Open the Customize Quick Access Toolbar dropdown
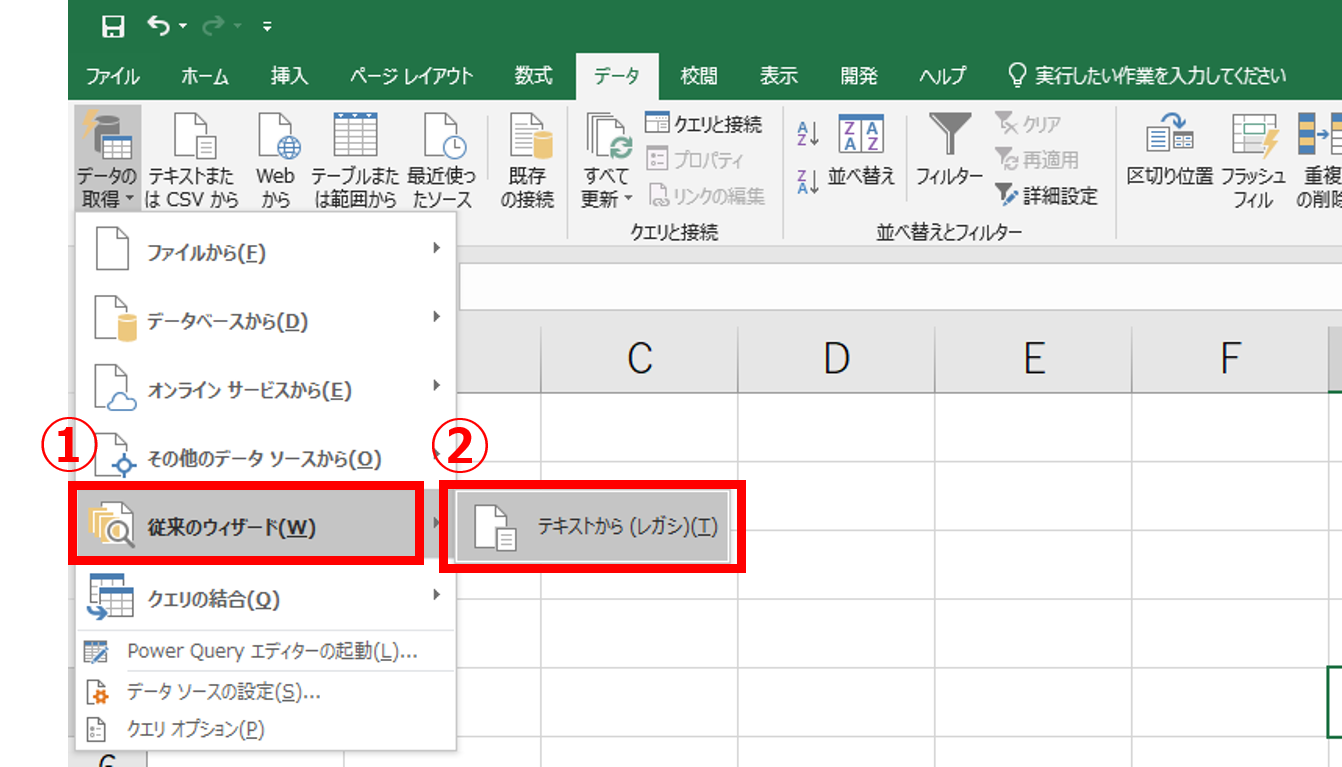The height and width of the screenshot is (767, 1342). click(267, 28)
